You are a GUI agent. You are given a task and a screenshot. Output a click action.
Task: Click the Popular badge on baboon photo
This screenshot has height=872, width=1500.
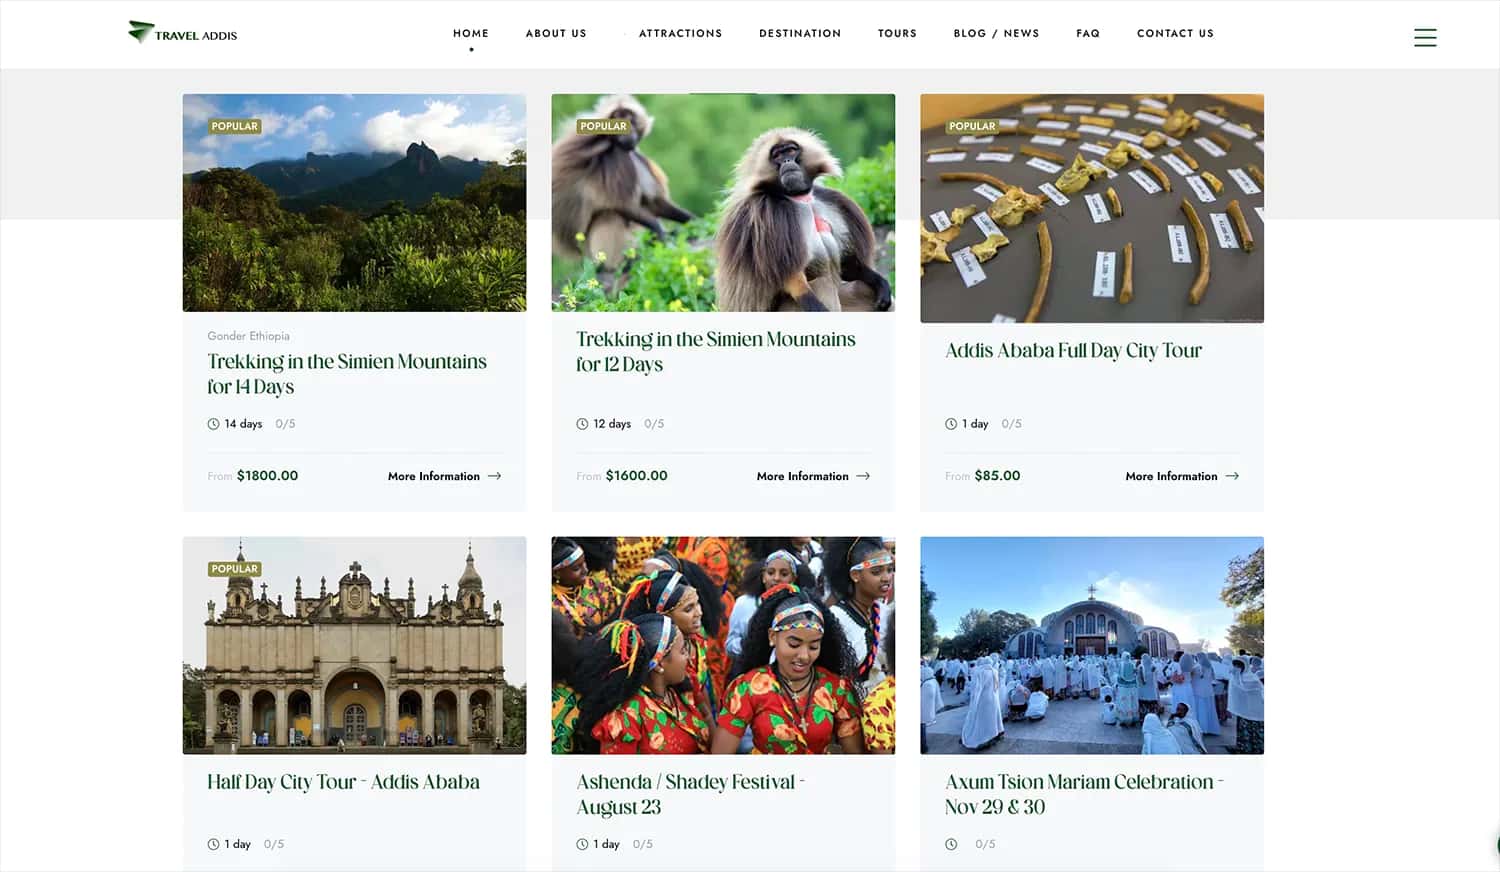coord(604,126)
